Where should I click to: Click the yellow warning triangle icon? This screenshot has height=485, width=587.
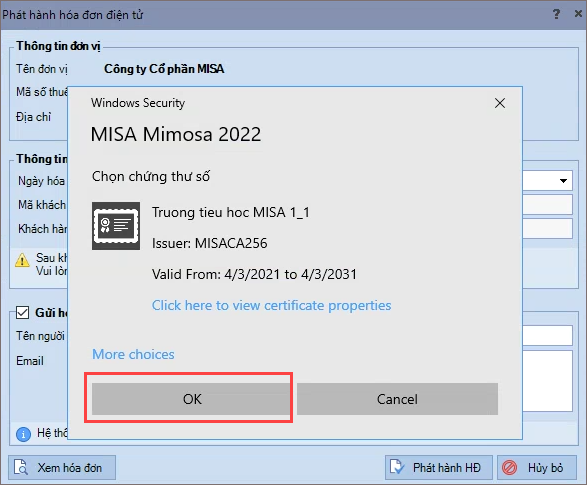(22, 260)
